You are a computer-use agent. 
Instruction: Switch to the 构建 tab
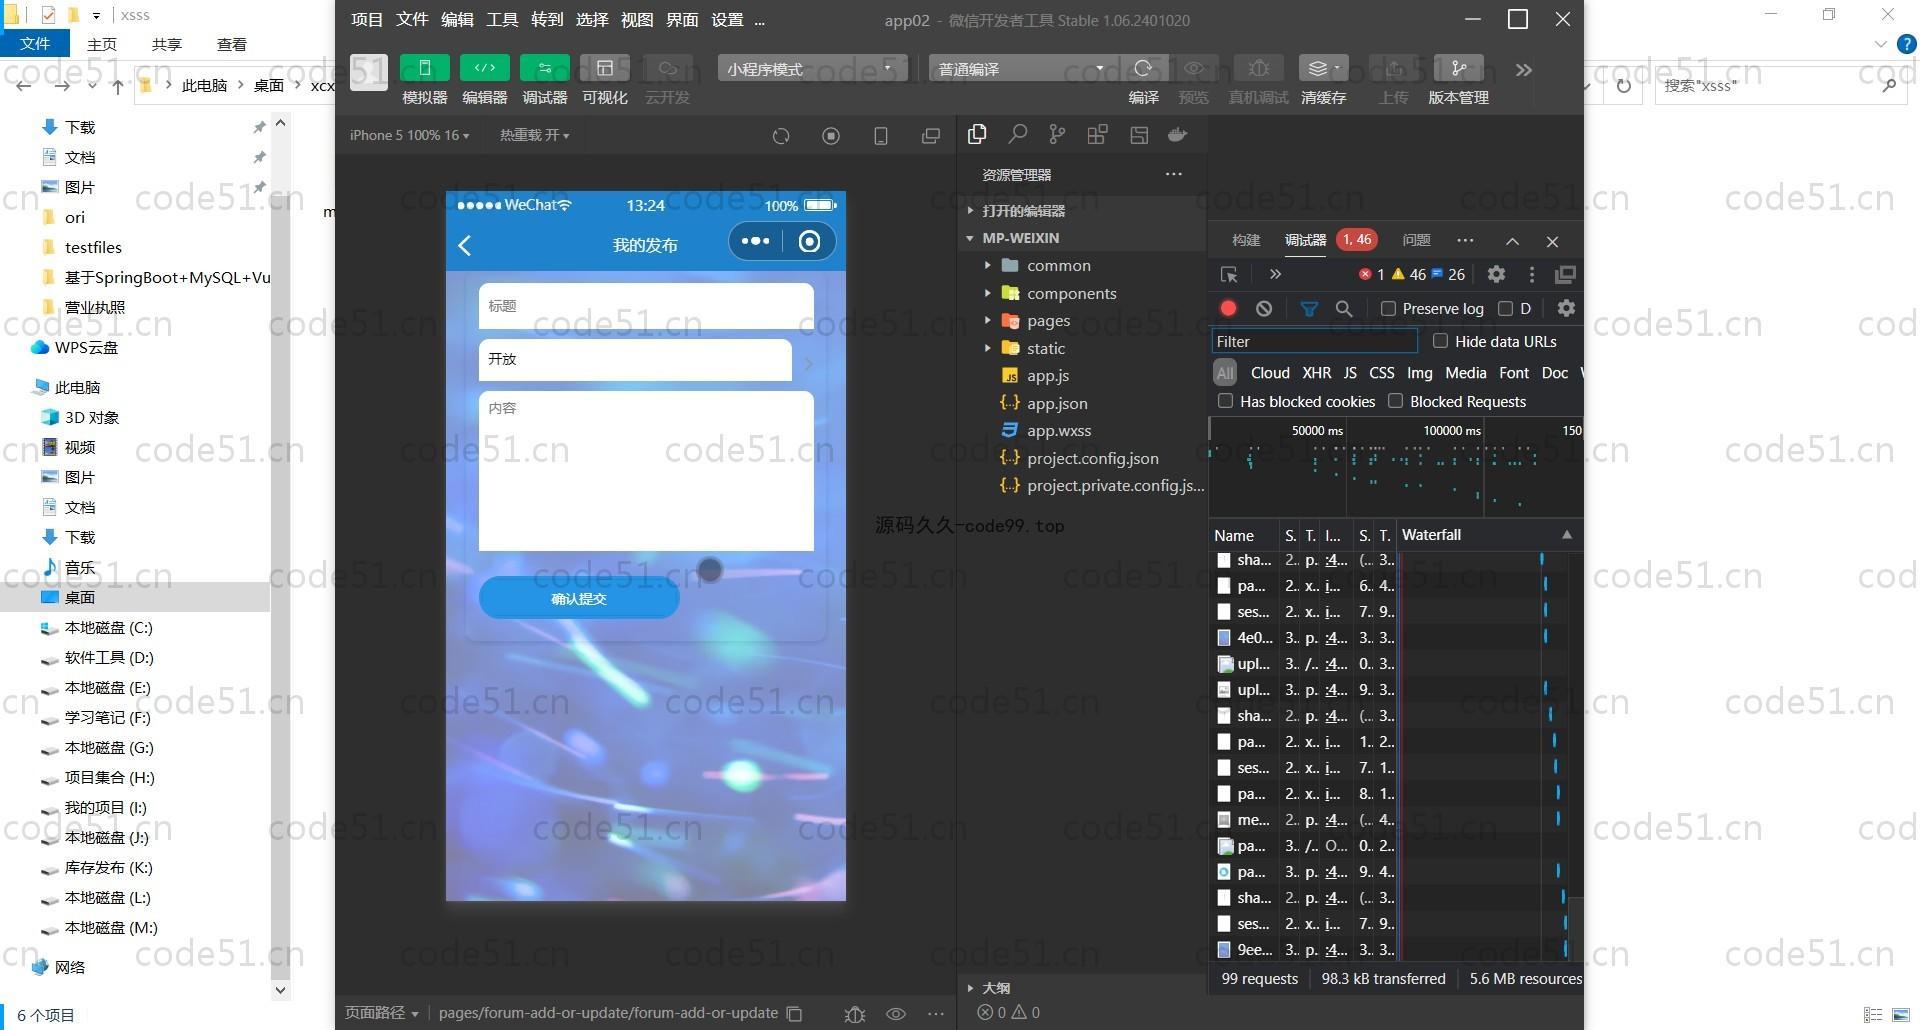[1246, 240]
